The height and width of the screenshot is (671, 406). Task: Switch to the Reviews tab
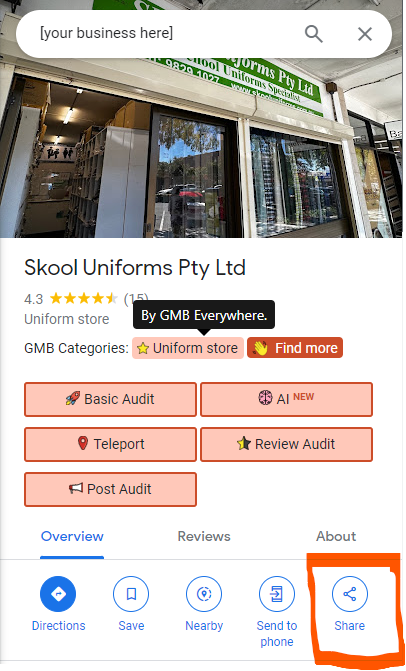pos(204,536)
